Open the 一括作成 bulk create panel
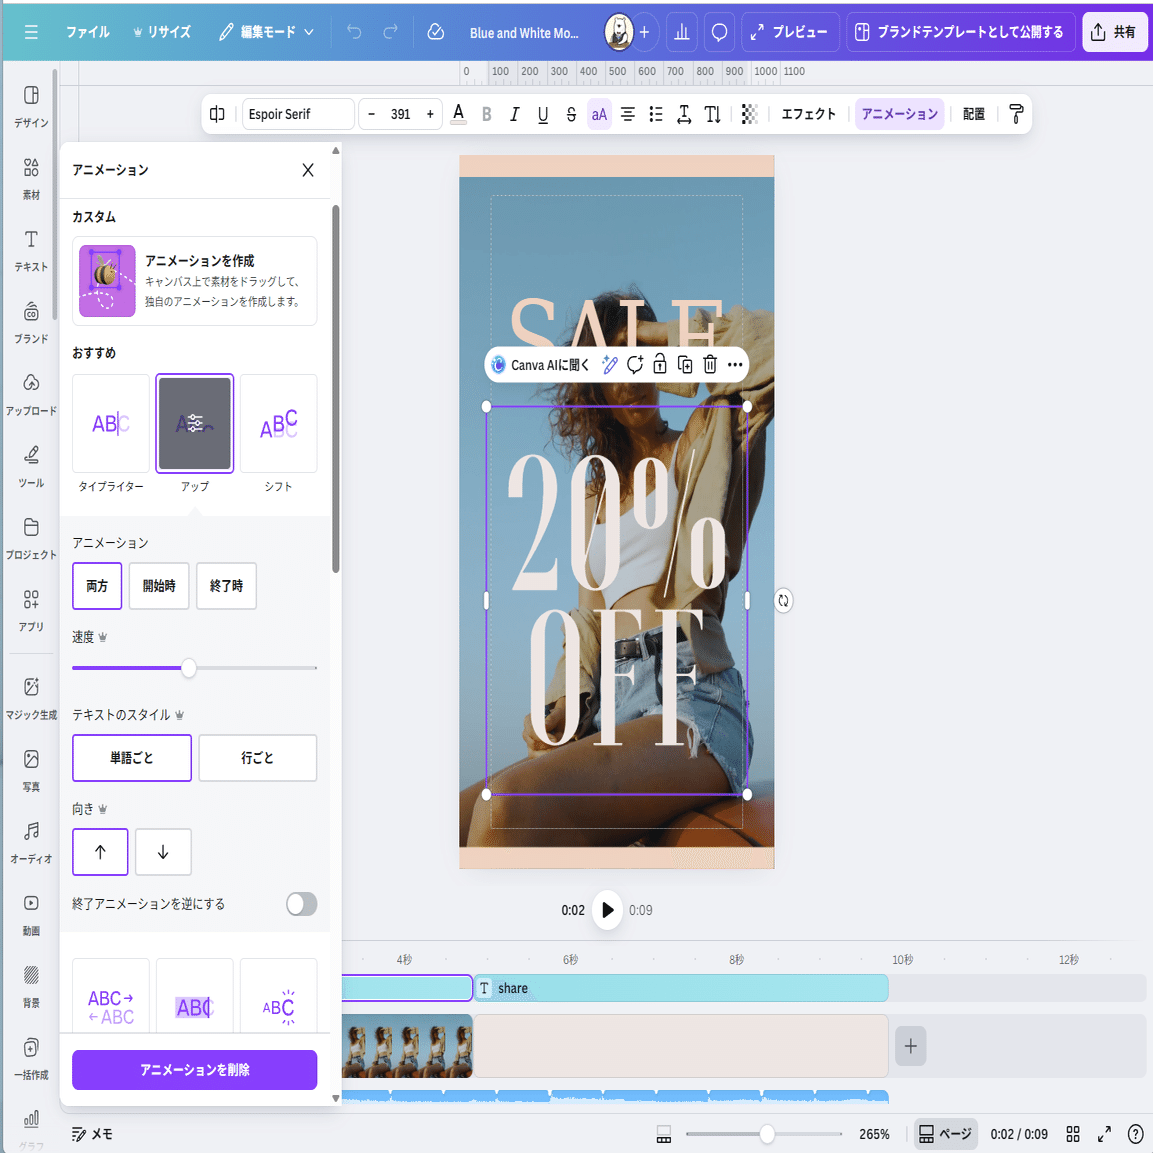The width and height of the screenshot is (1153, 1153). [31, 1059]
